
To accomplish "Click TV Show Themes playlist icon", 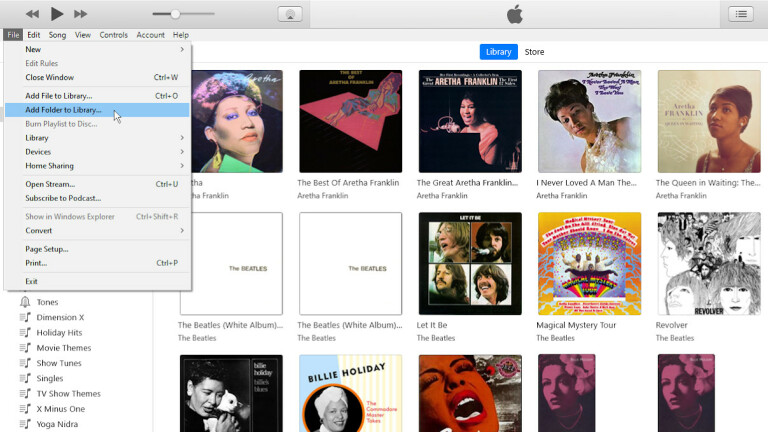I will pos(25,393).
